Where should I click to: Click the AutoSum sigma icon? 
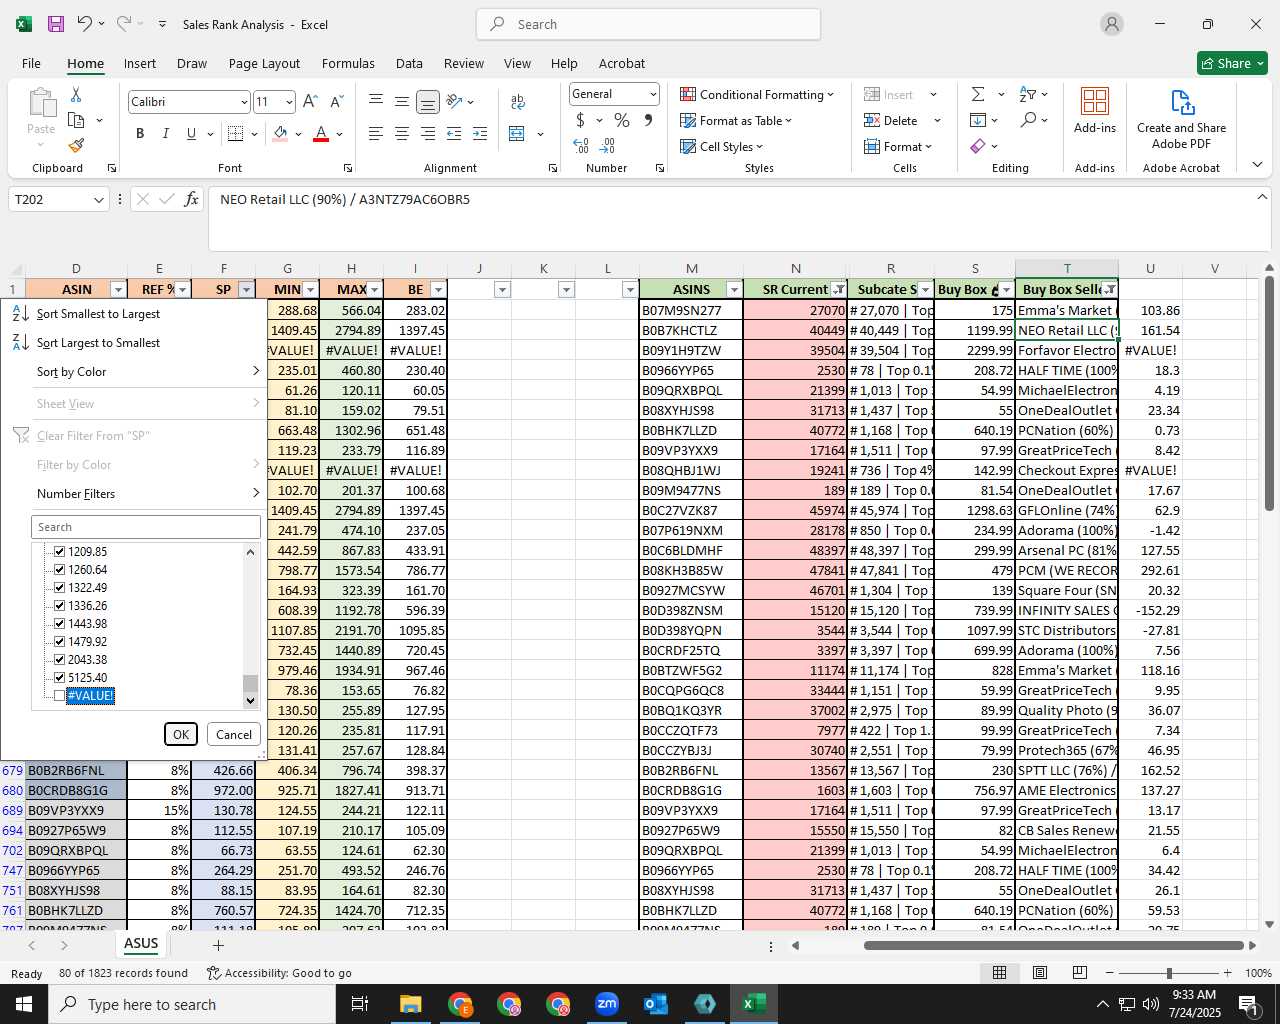(x=978, y=94)
